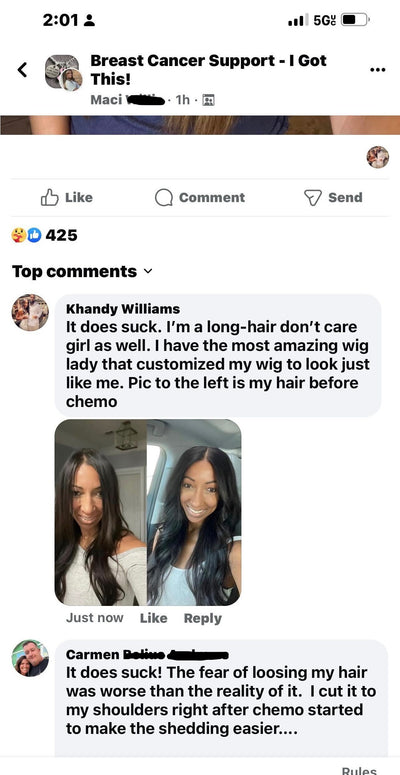Open the before-chemo hair photo on left

coord(101,513)
